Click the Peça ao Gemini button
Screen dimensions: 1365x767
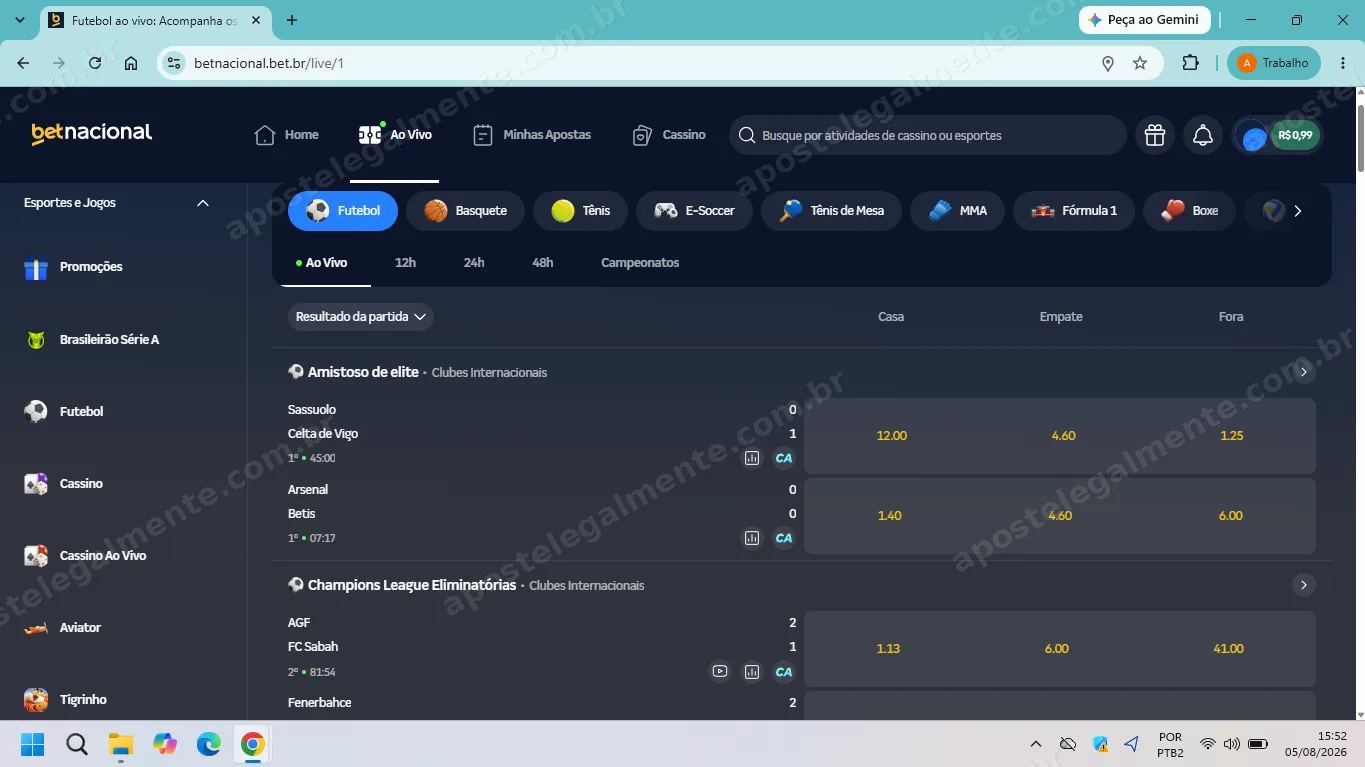point(1145,20)
